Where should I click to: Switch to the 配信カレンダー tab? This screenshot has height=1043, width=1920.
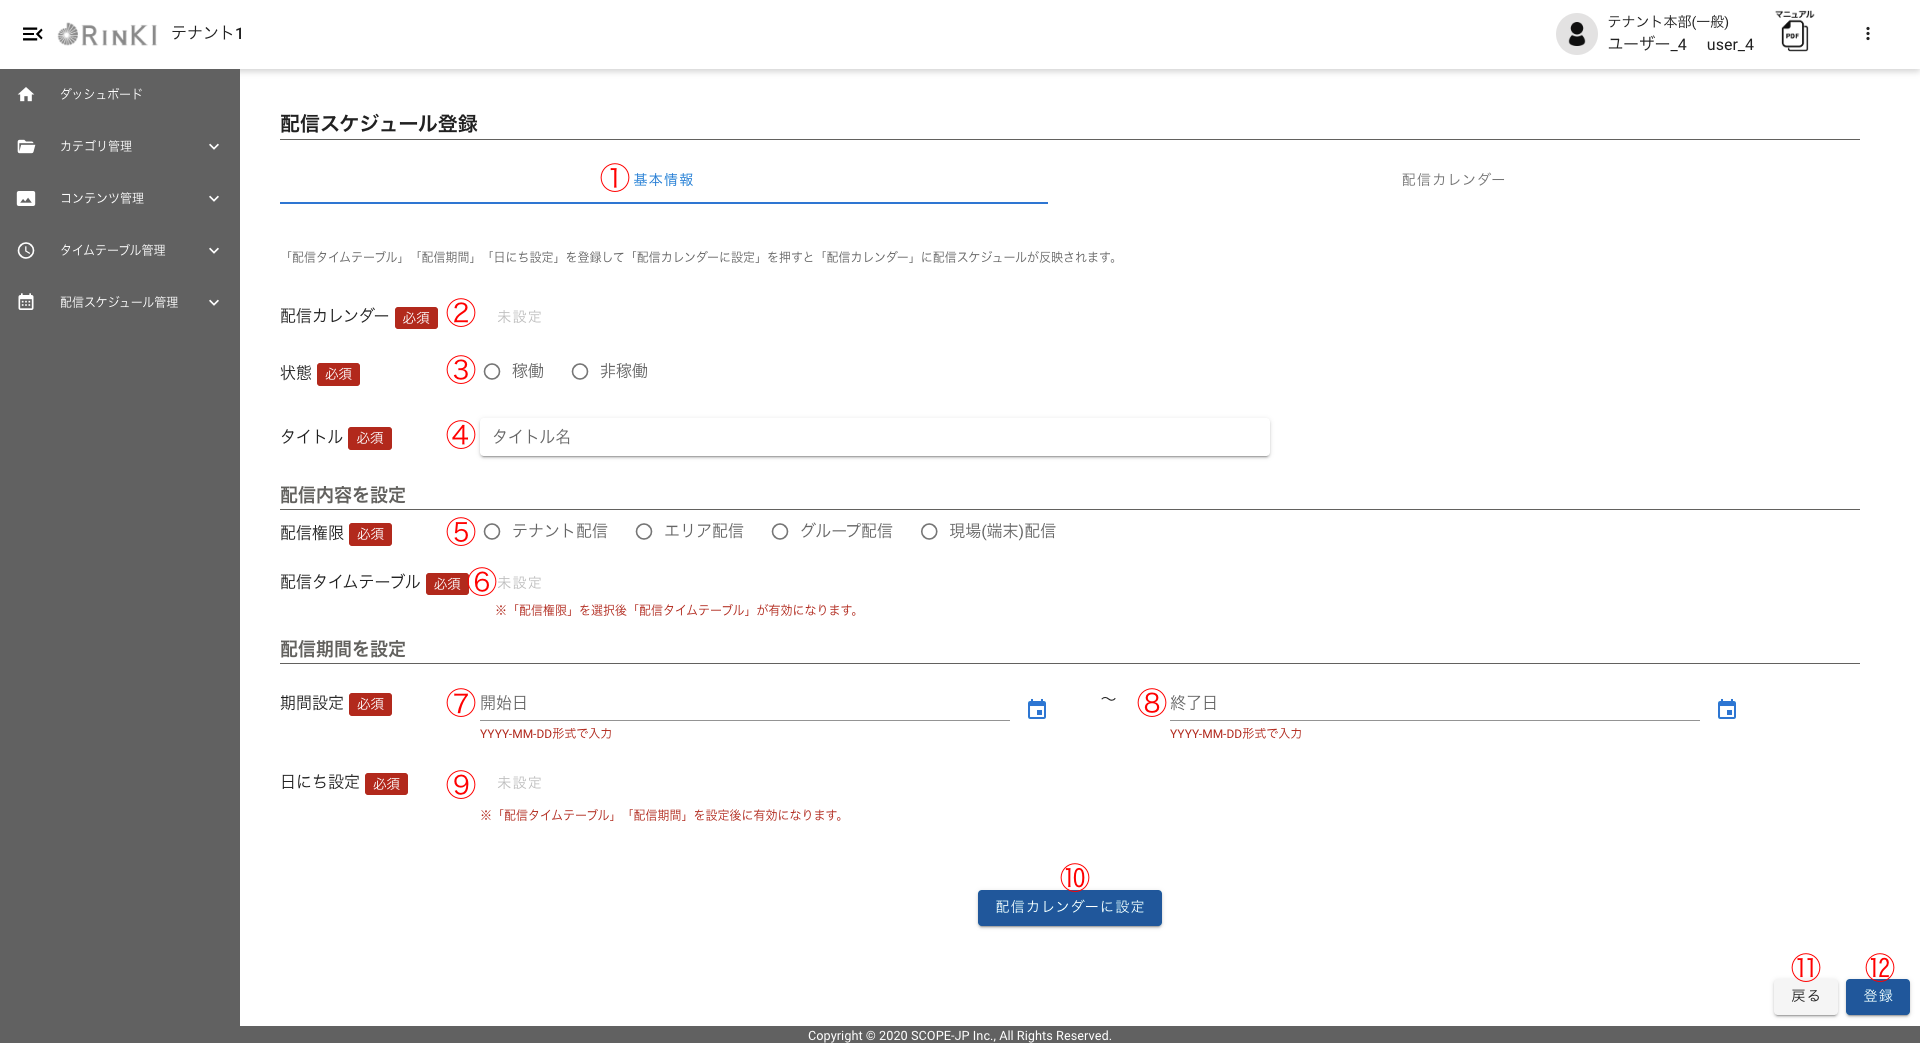tap(1453, 180)
